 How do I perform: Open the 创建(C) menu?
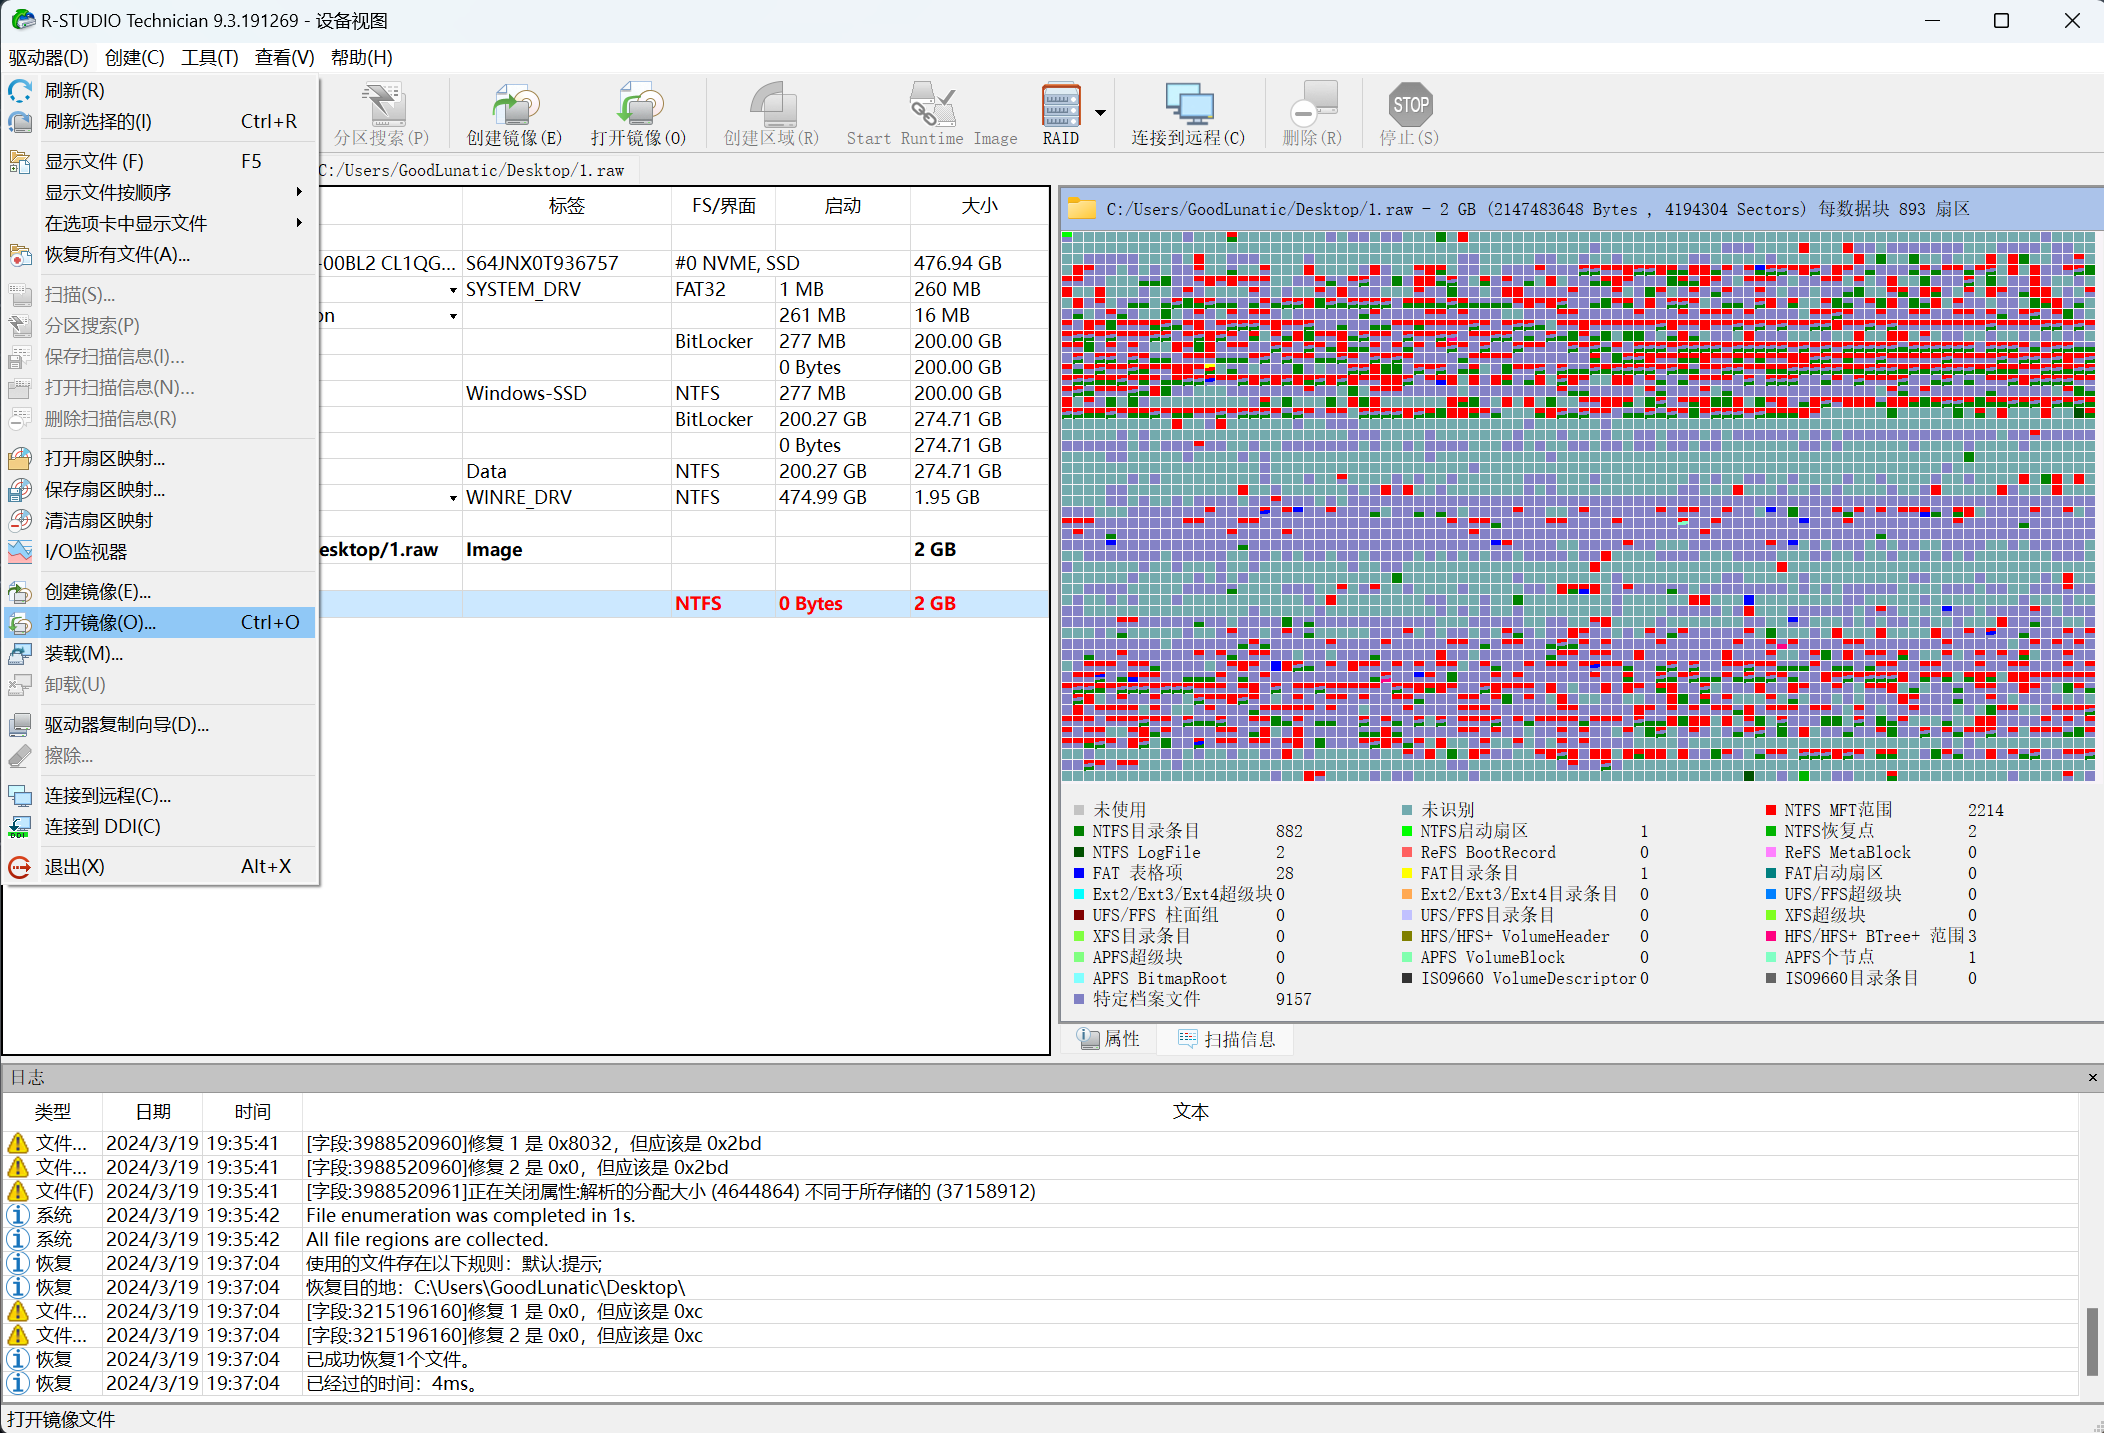coord(135,58)
